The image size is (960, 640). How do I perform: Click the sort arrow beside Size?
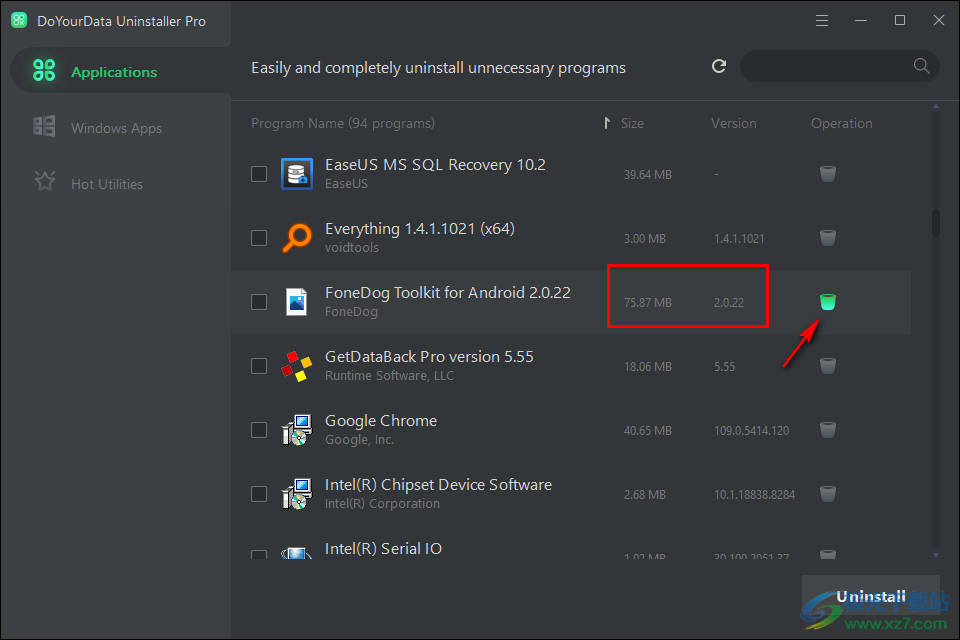(x=607, y=123)
